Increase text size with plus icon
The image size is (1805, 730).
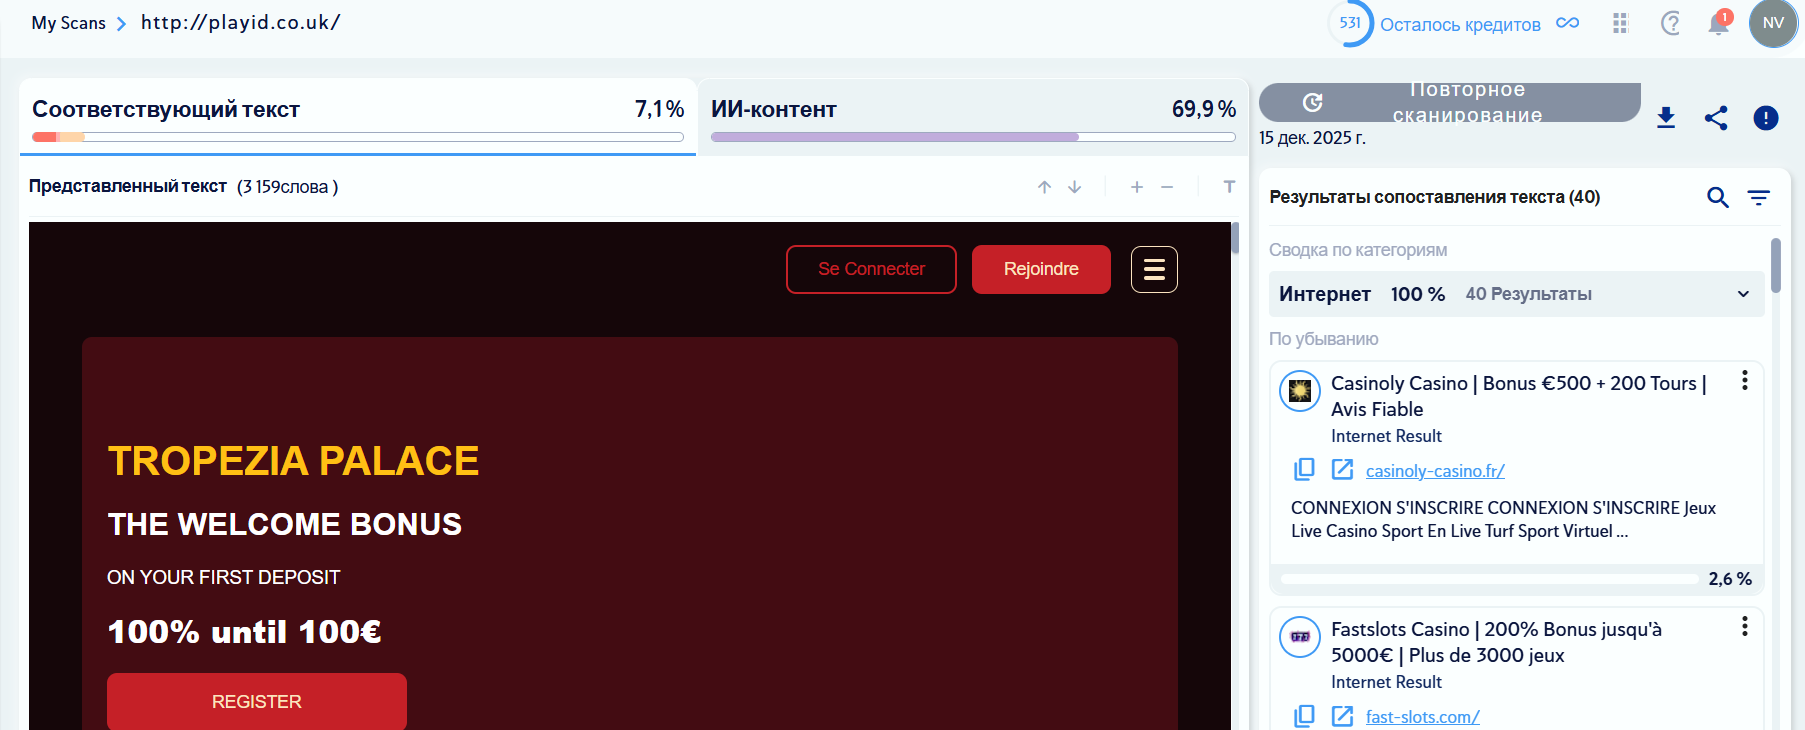point(1137,187)
